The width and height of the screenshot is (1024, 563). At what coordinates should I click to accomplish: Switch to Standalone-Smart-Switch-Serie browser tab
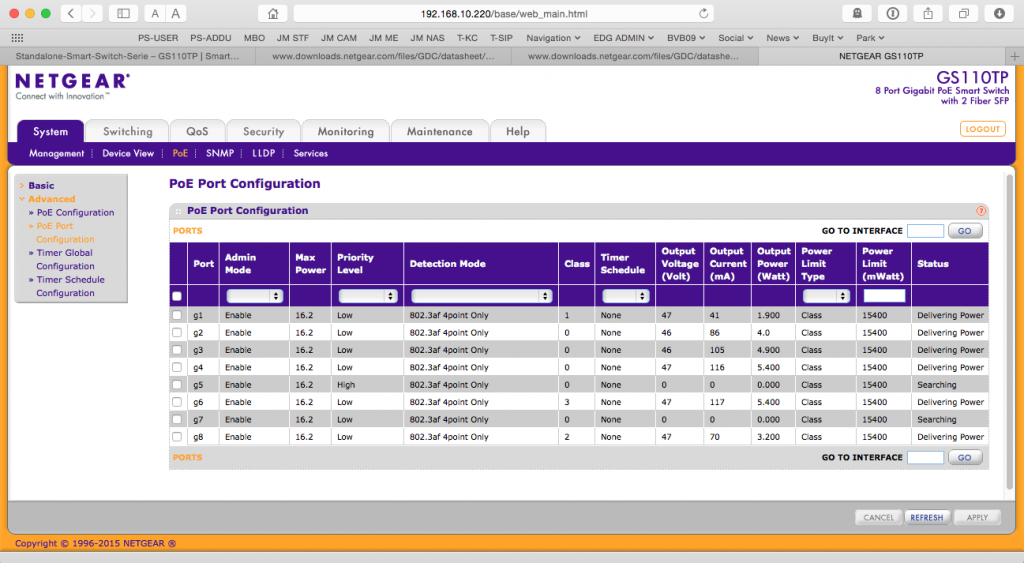(127, 56)
